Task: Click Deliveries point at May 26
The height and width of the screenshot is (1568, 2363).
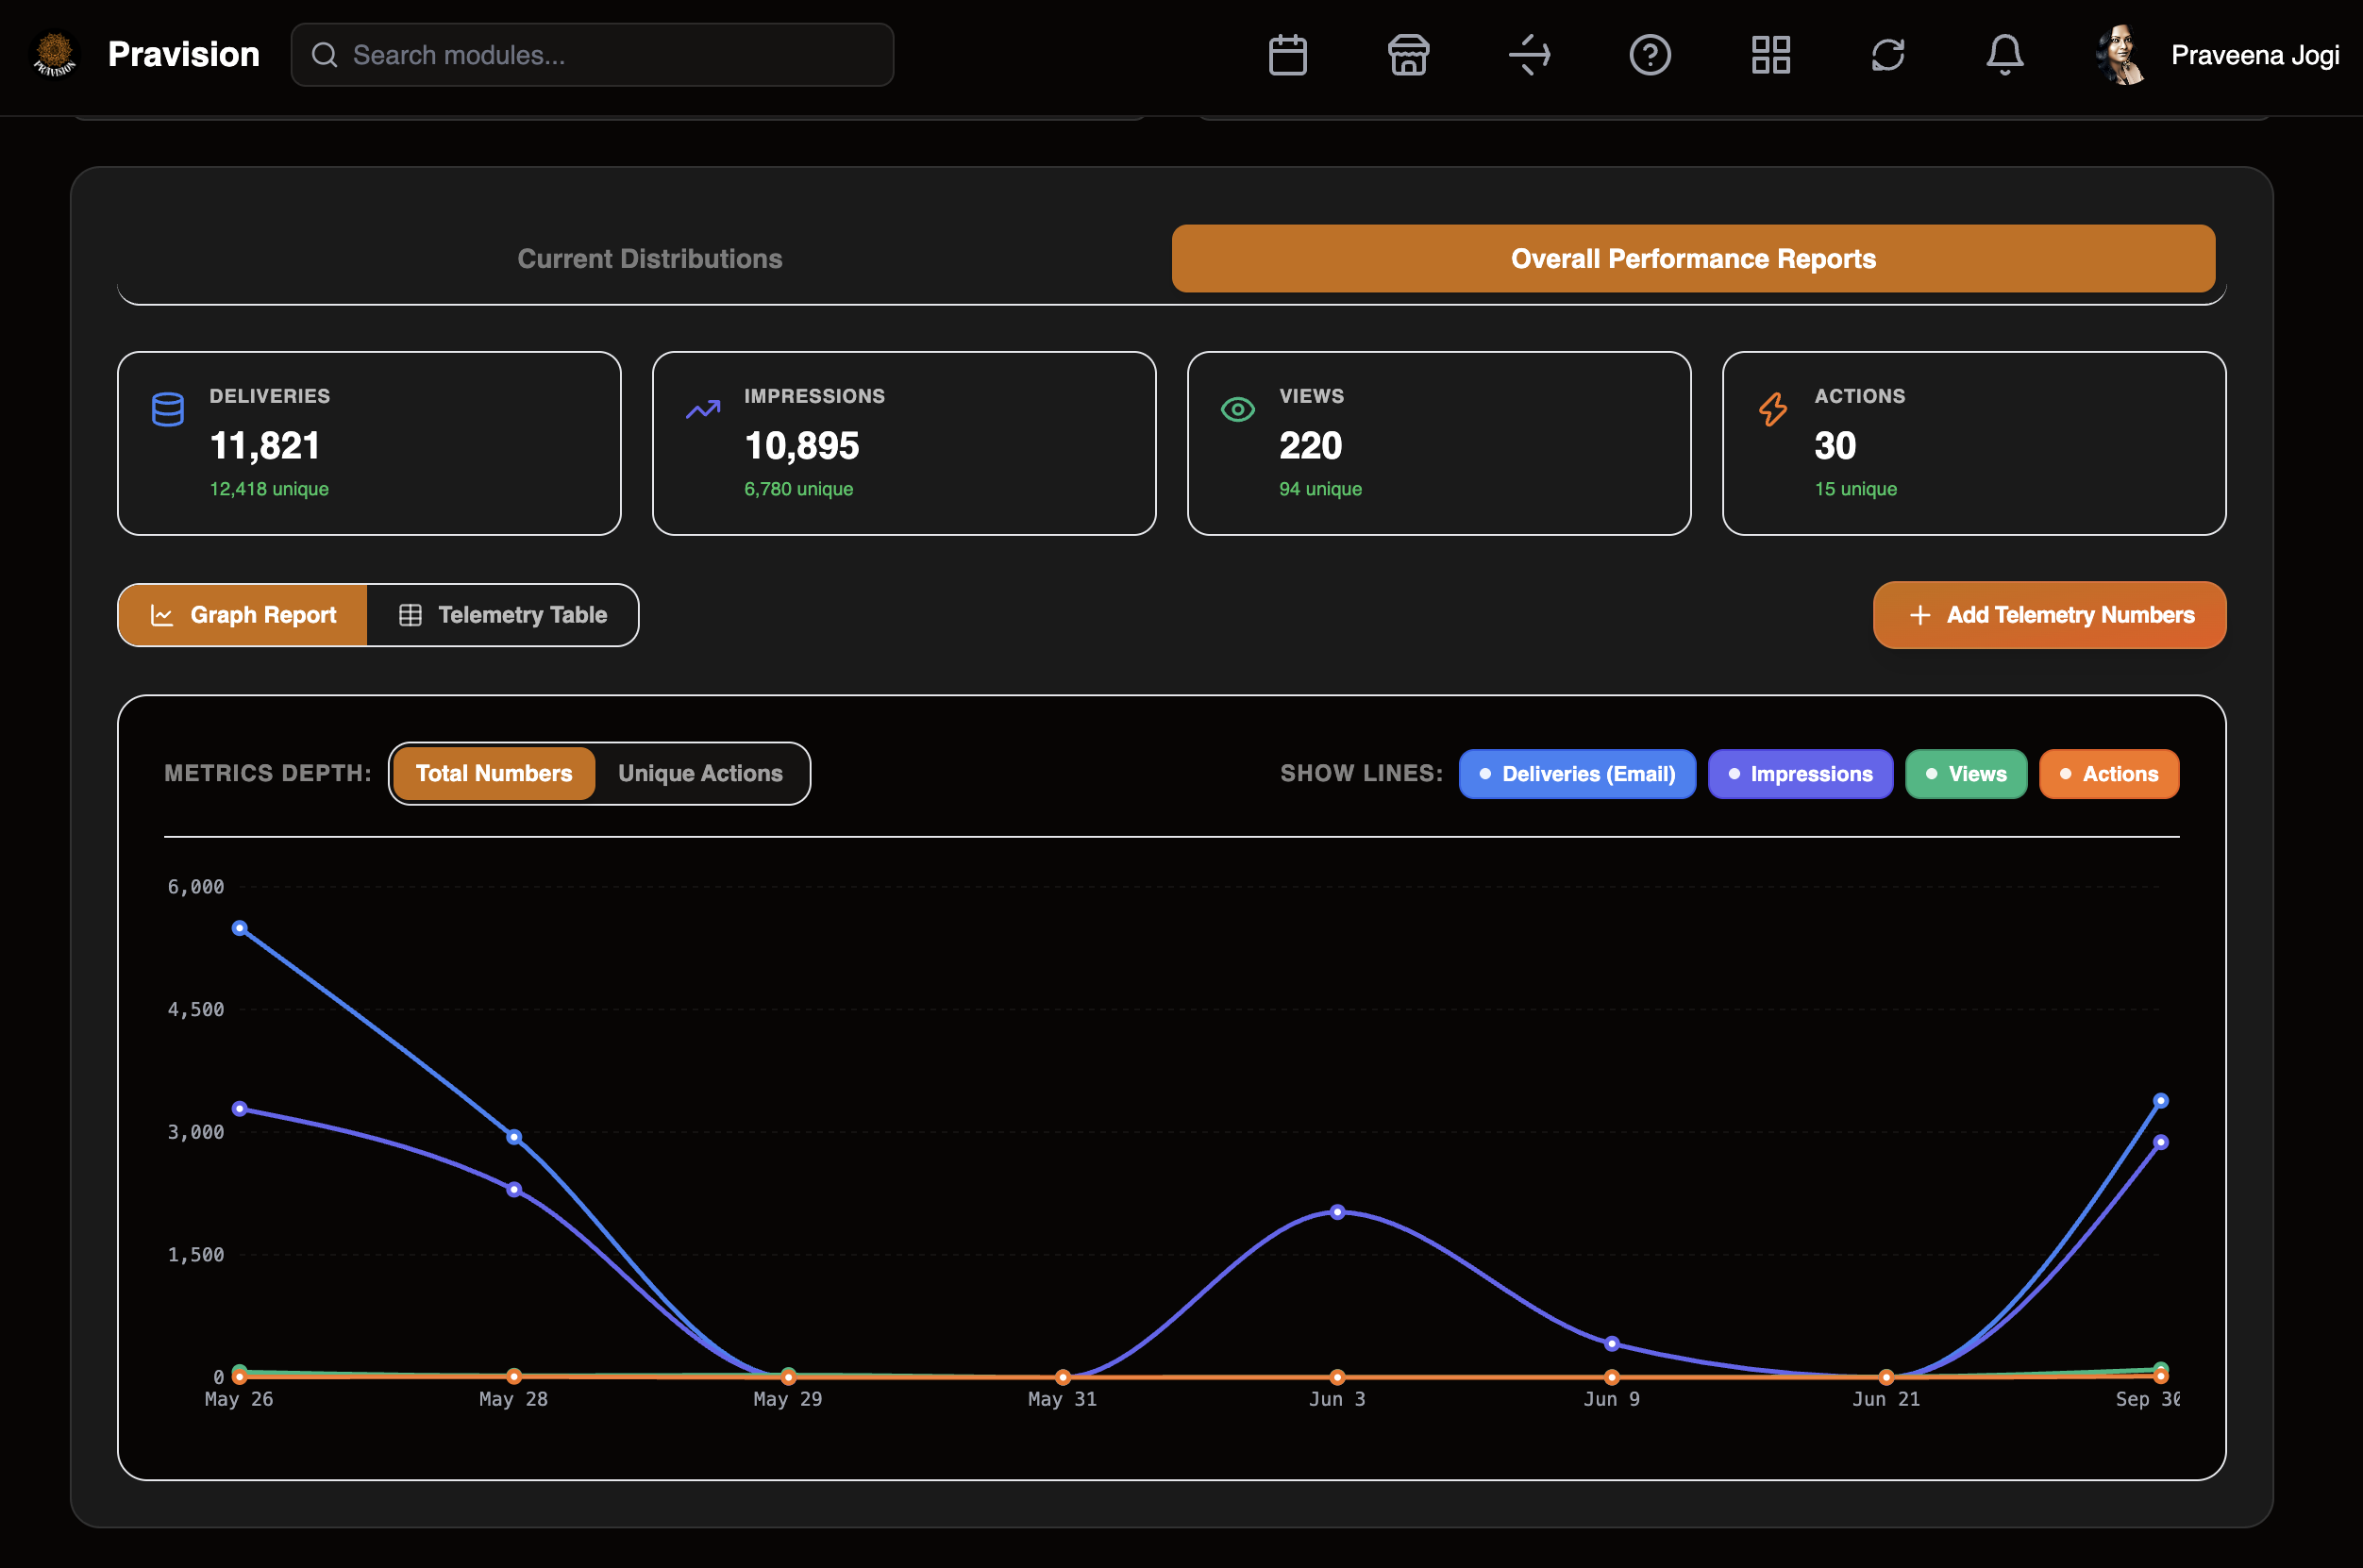Action: click(x=240, y=928)
